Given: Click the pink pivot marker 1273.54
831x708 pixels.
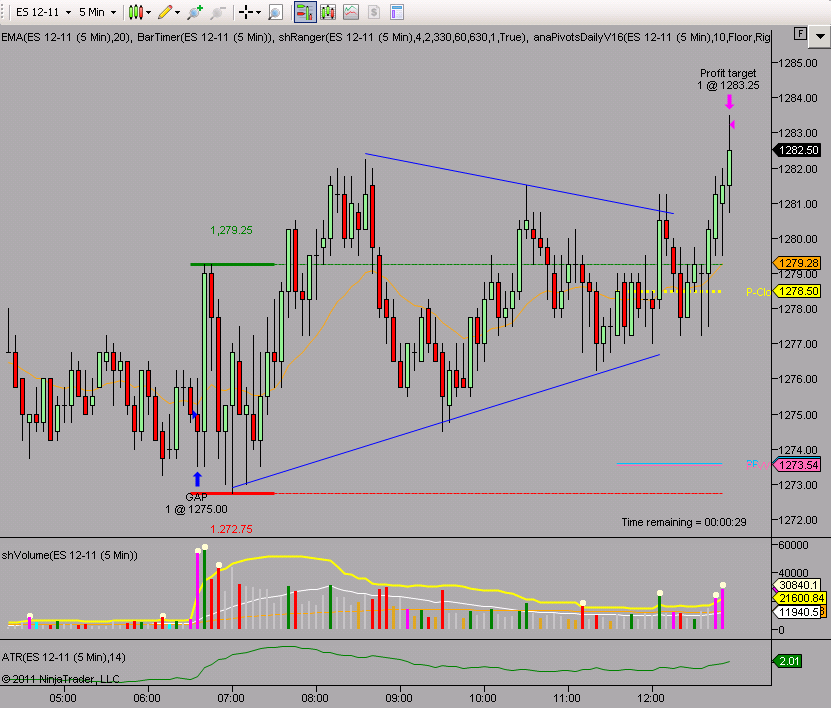Looking at the screenshot, I should coord(798,465).
